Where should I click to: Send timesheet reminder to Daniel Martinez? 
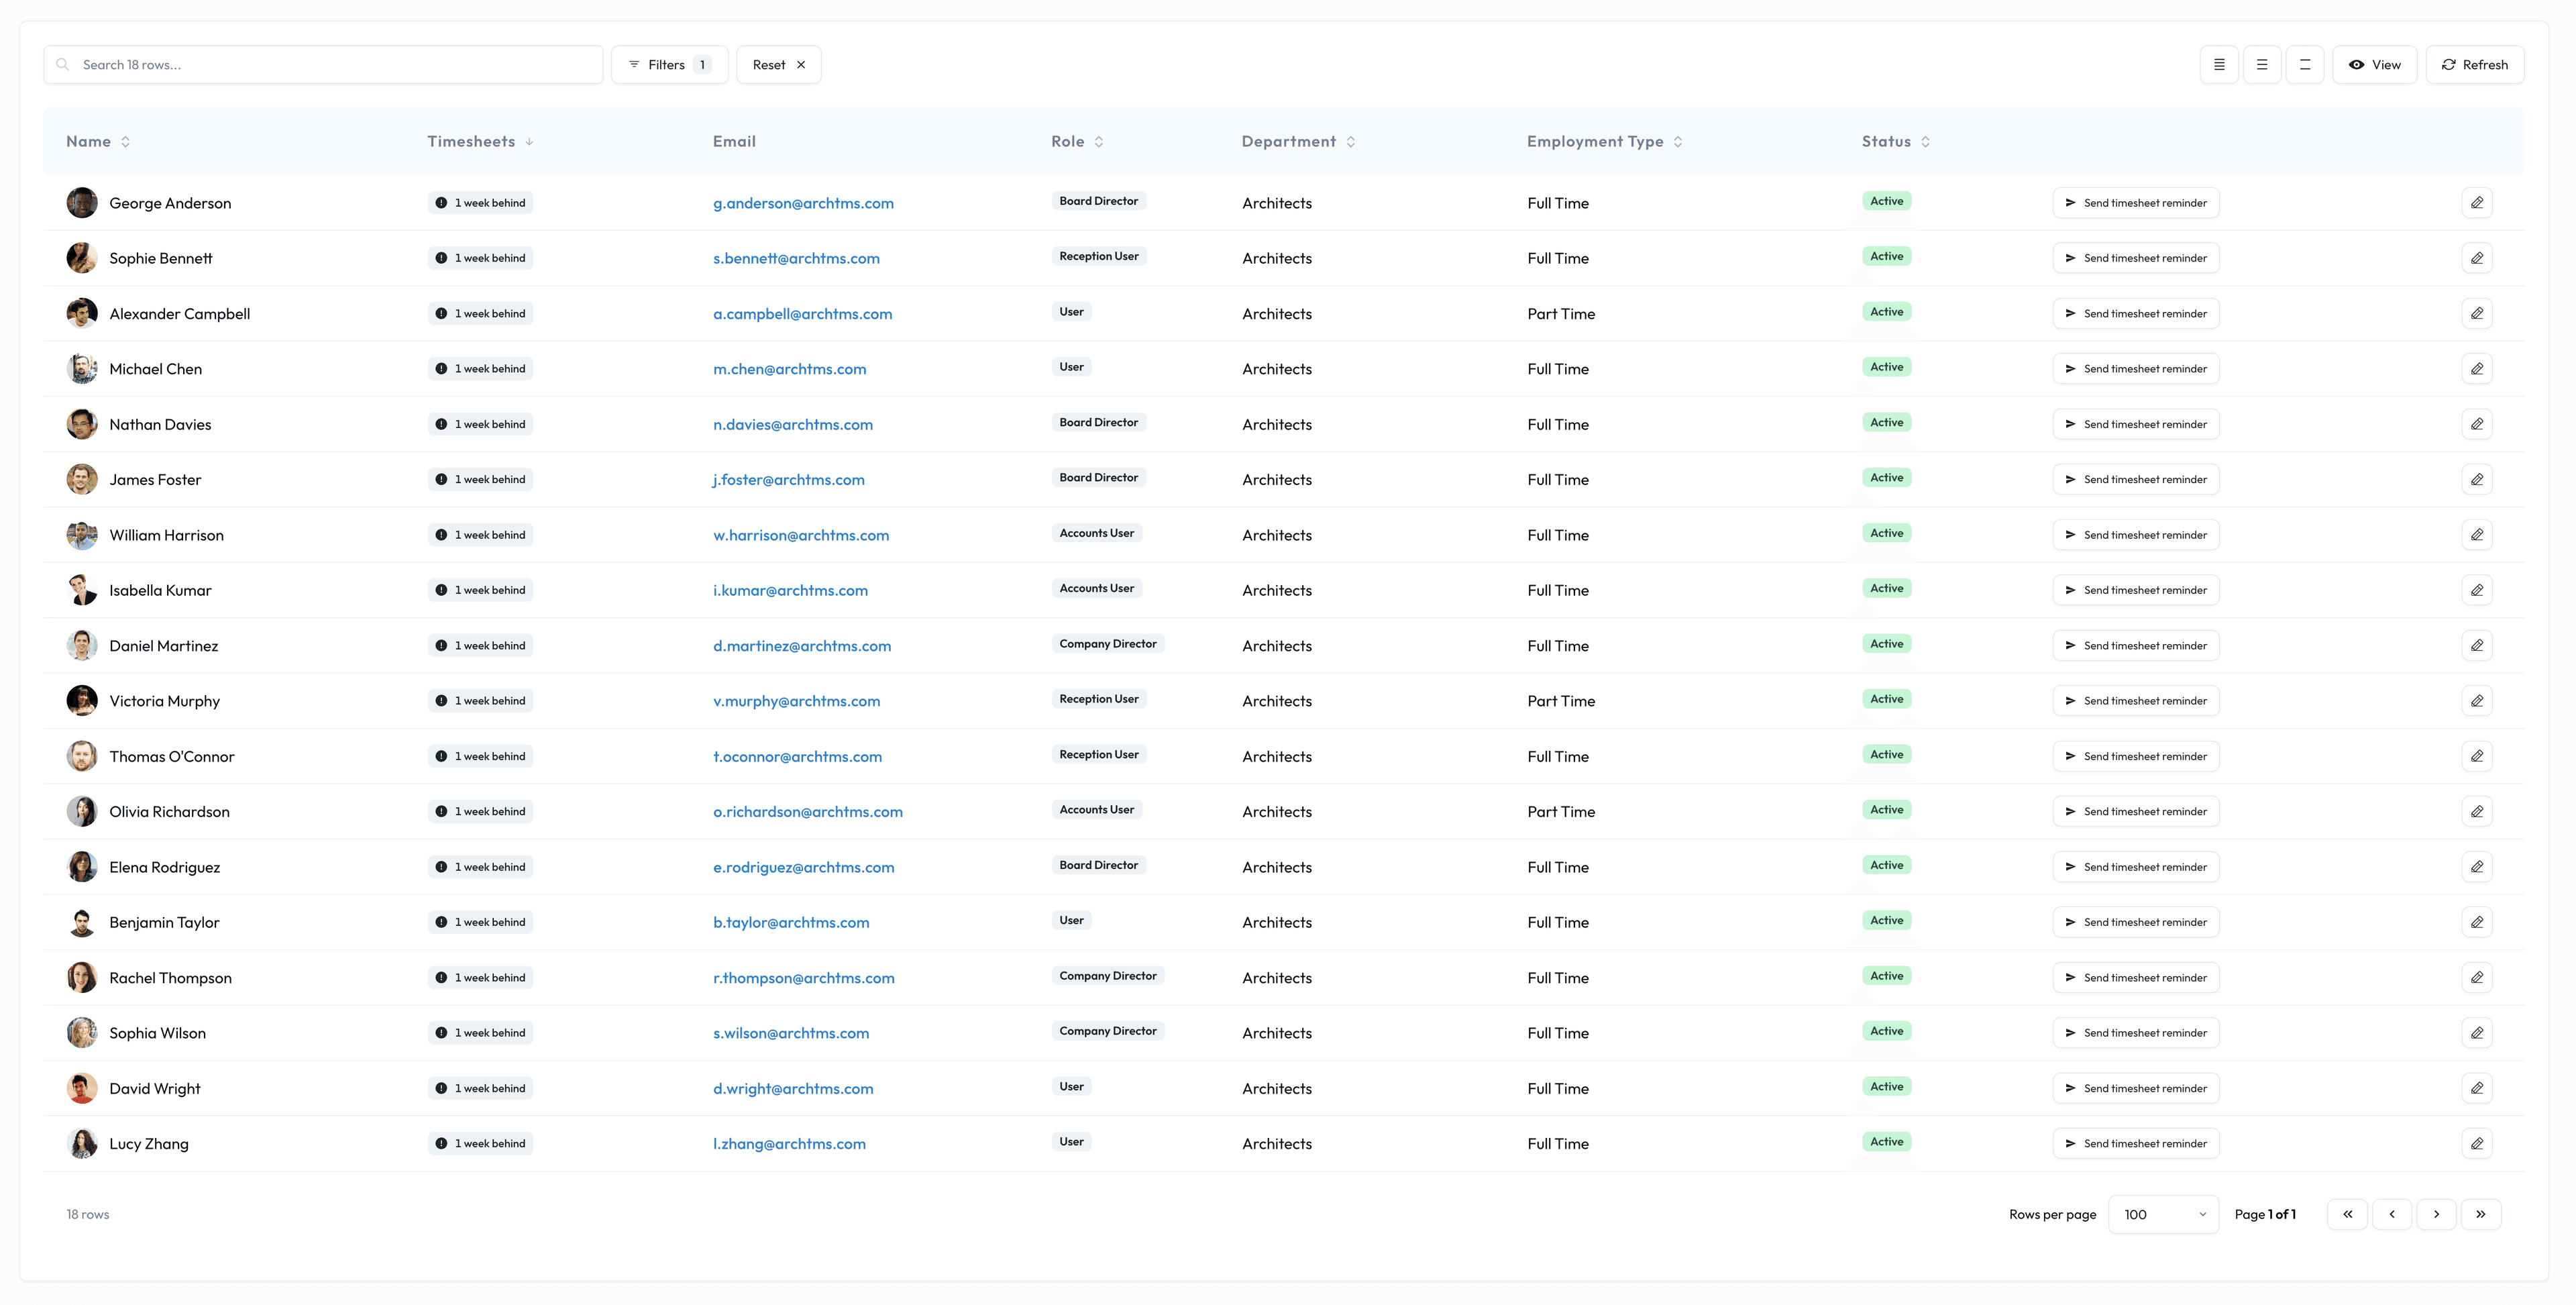[x=2136, y=646]
